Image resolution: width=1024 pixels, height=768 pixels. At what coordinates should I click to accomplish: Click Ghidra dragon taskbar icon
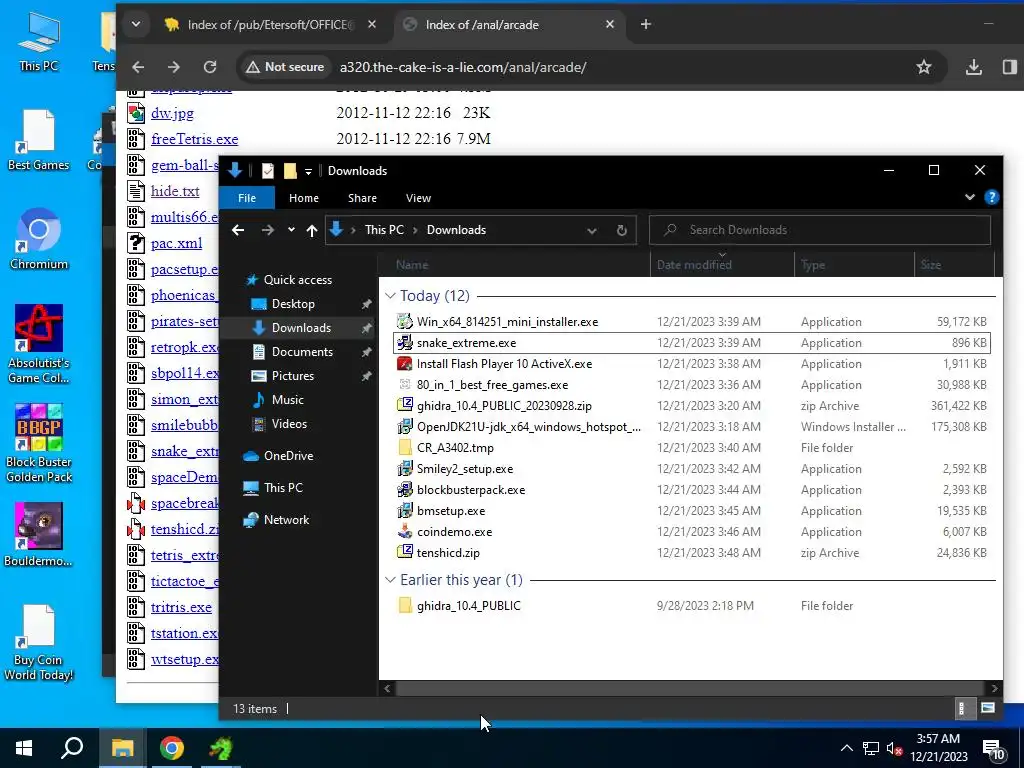tap(221, 748)
